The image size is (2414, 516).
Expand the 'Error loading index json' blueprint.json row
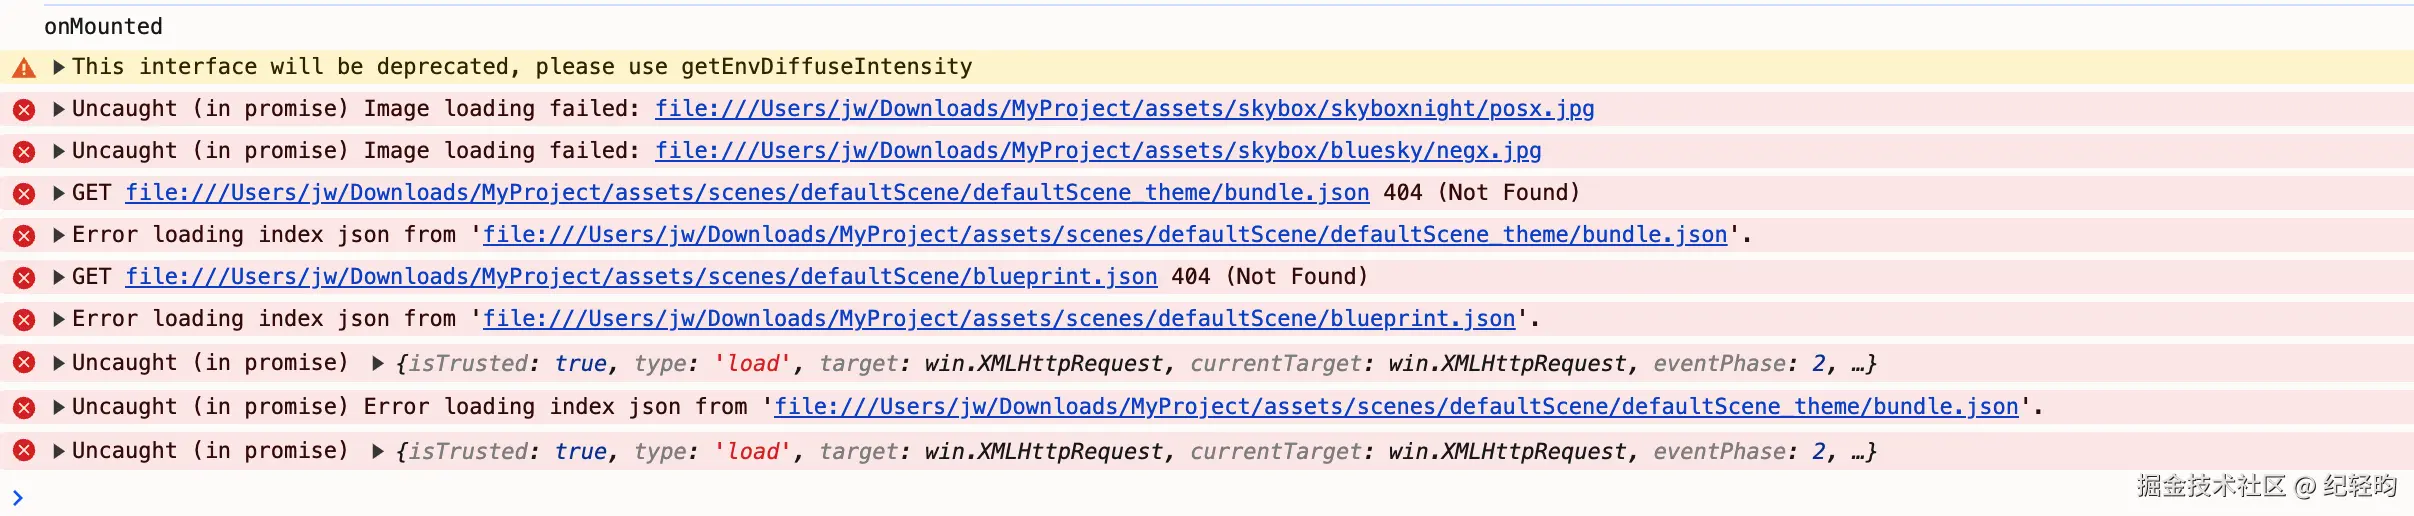point(59,319)
